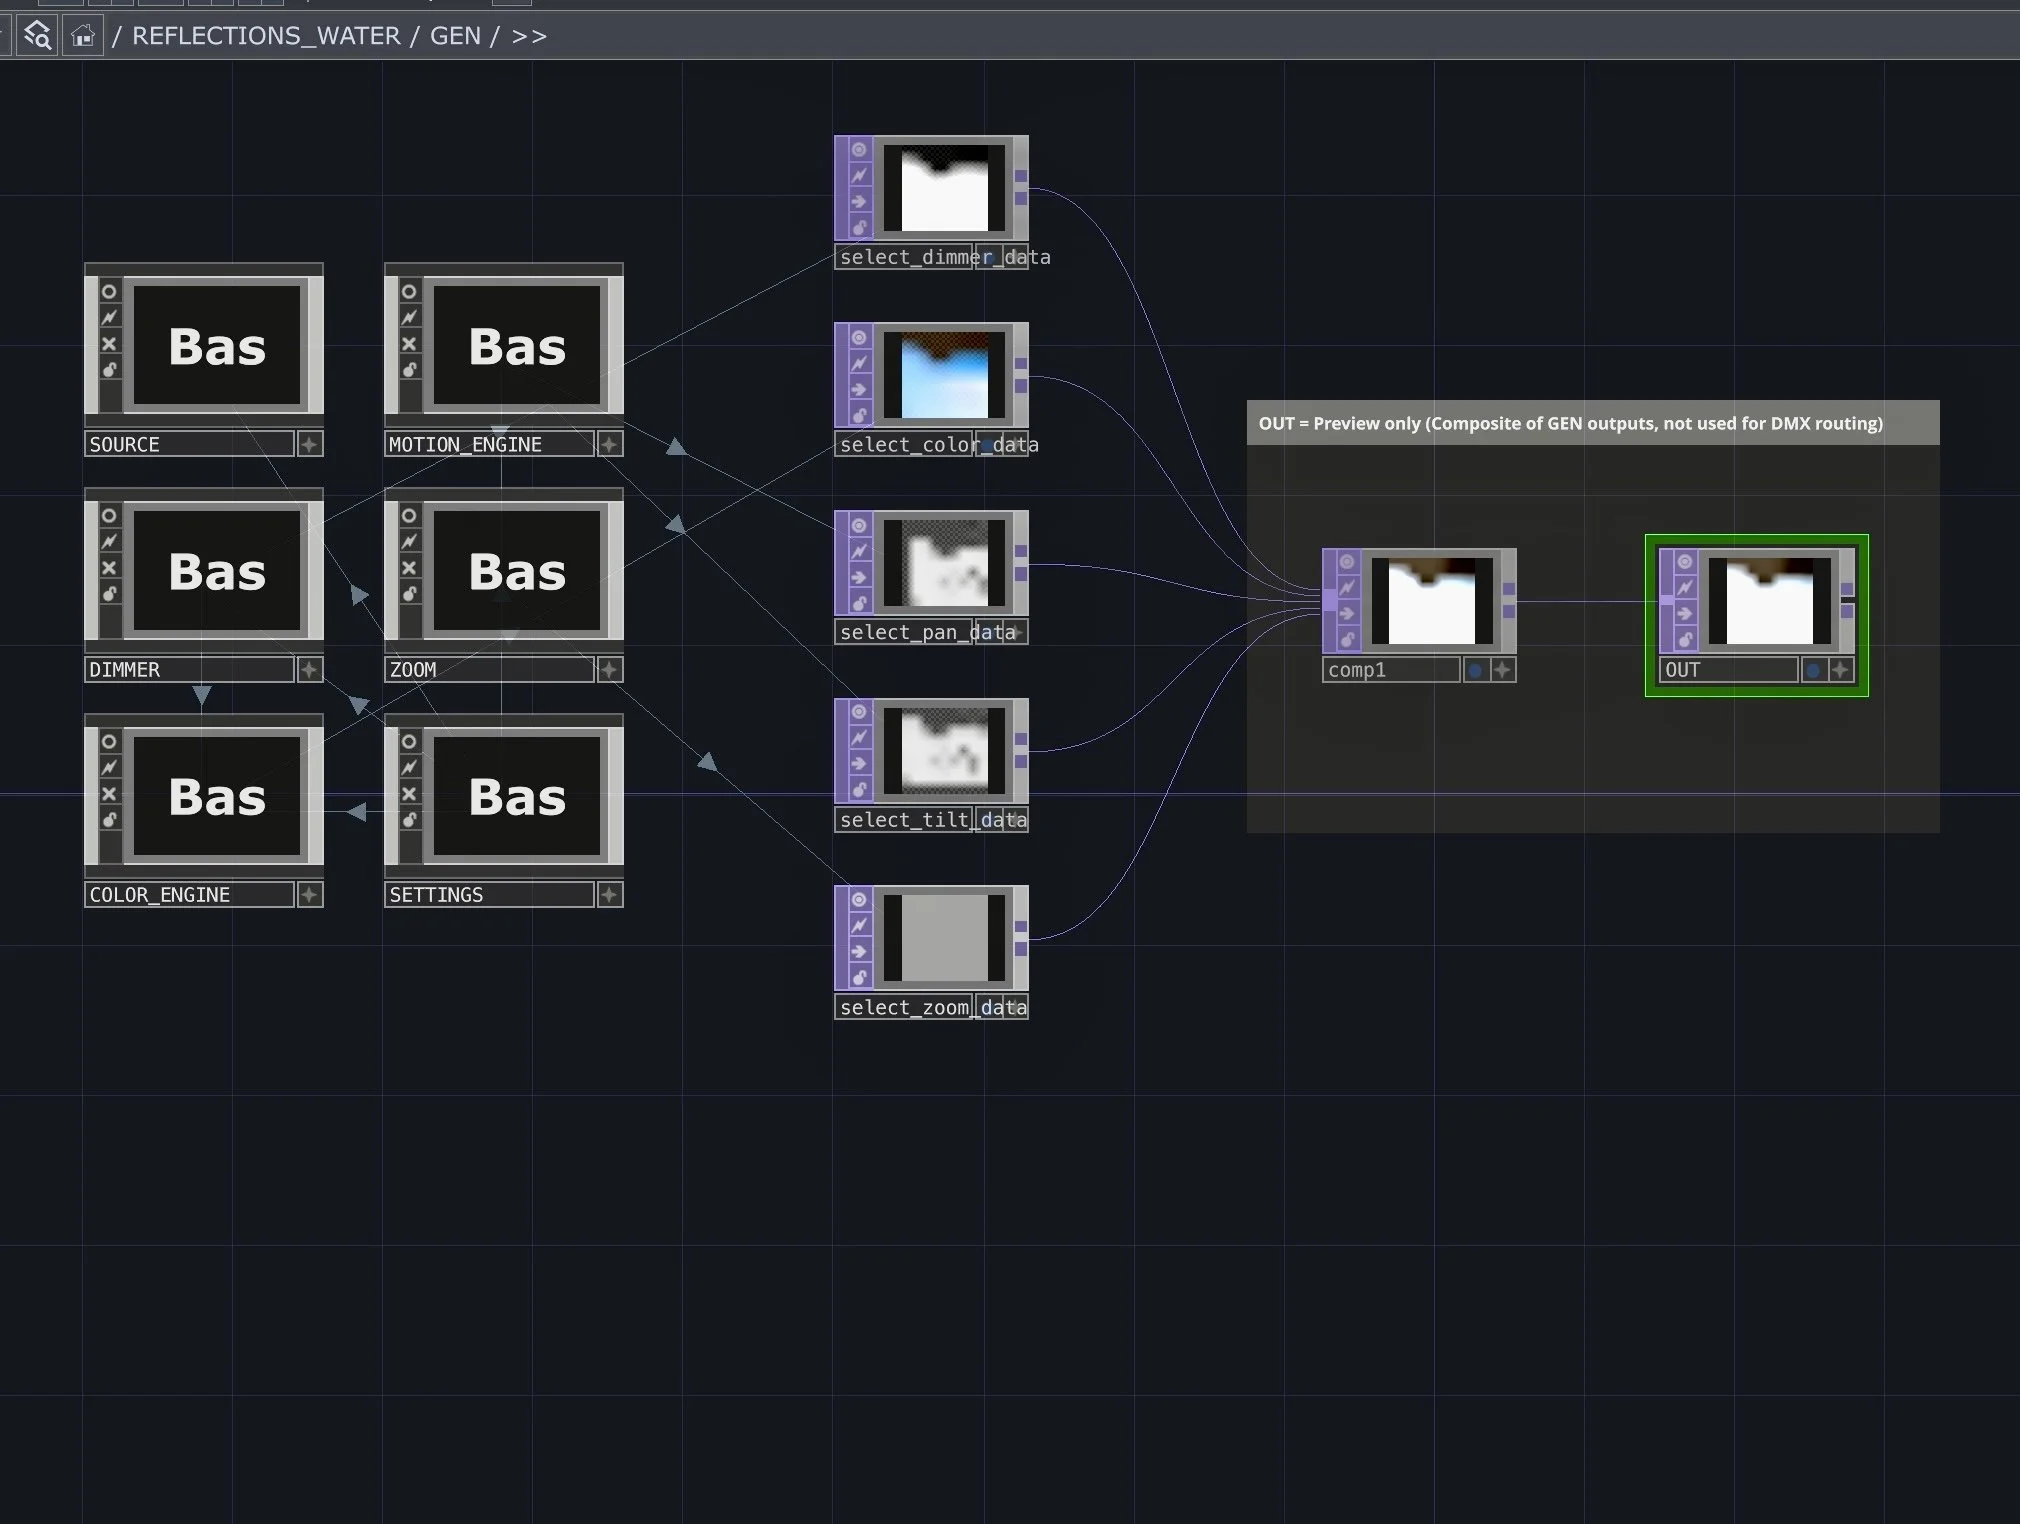The width and height of the screenshot is (2020, 1524).
Task: Click GEN in the breadcrumb path
Action: [456, 36]
